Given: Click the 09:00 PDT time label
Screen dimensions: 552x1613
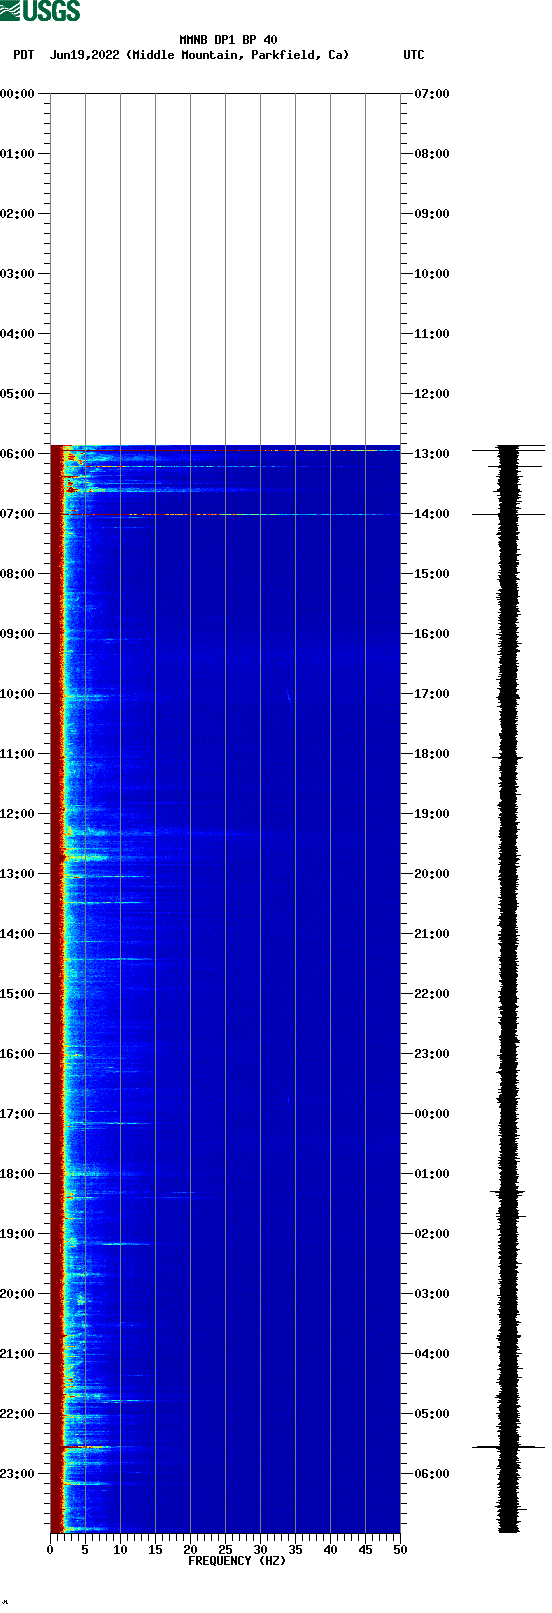Looking at the screenshot, I should point(18,634).
